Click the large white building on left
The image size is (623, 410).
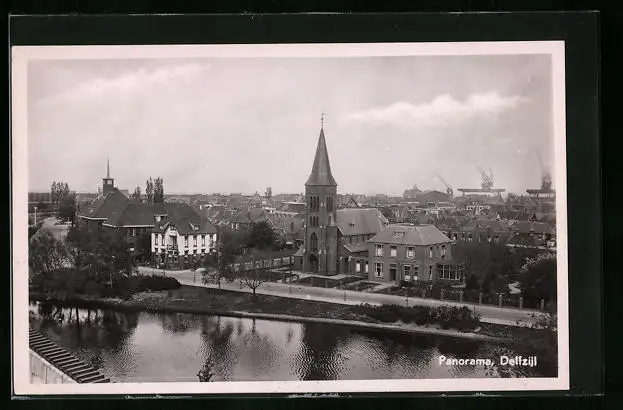[x=182, y=242]
